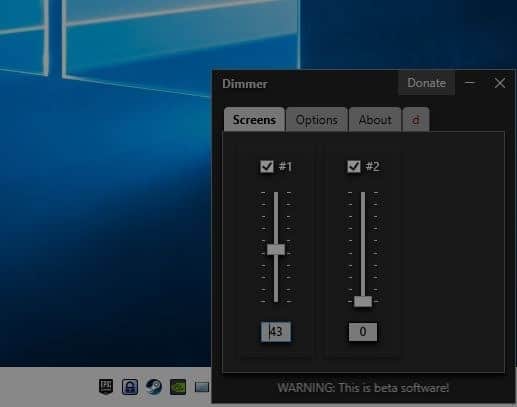517x407 pixels.
Task: Click the Dimmer window title
Action: pyautogui.click(x=245, y=84)
